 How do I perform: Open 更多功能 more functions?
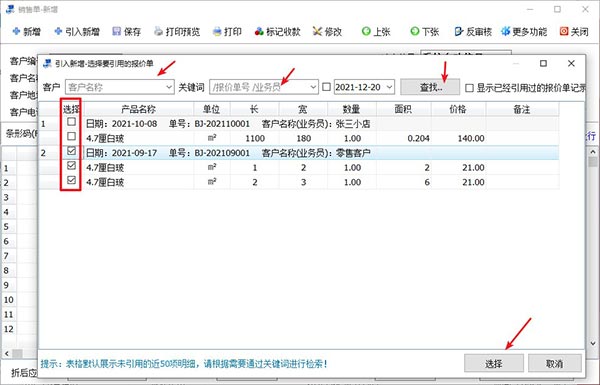(x=524, y=31)
